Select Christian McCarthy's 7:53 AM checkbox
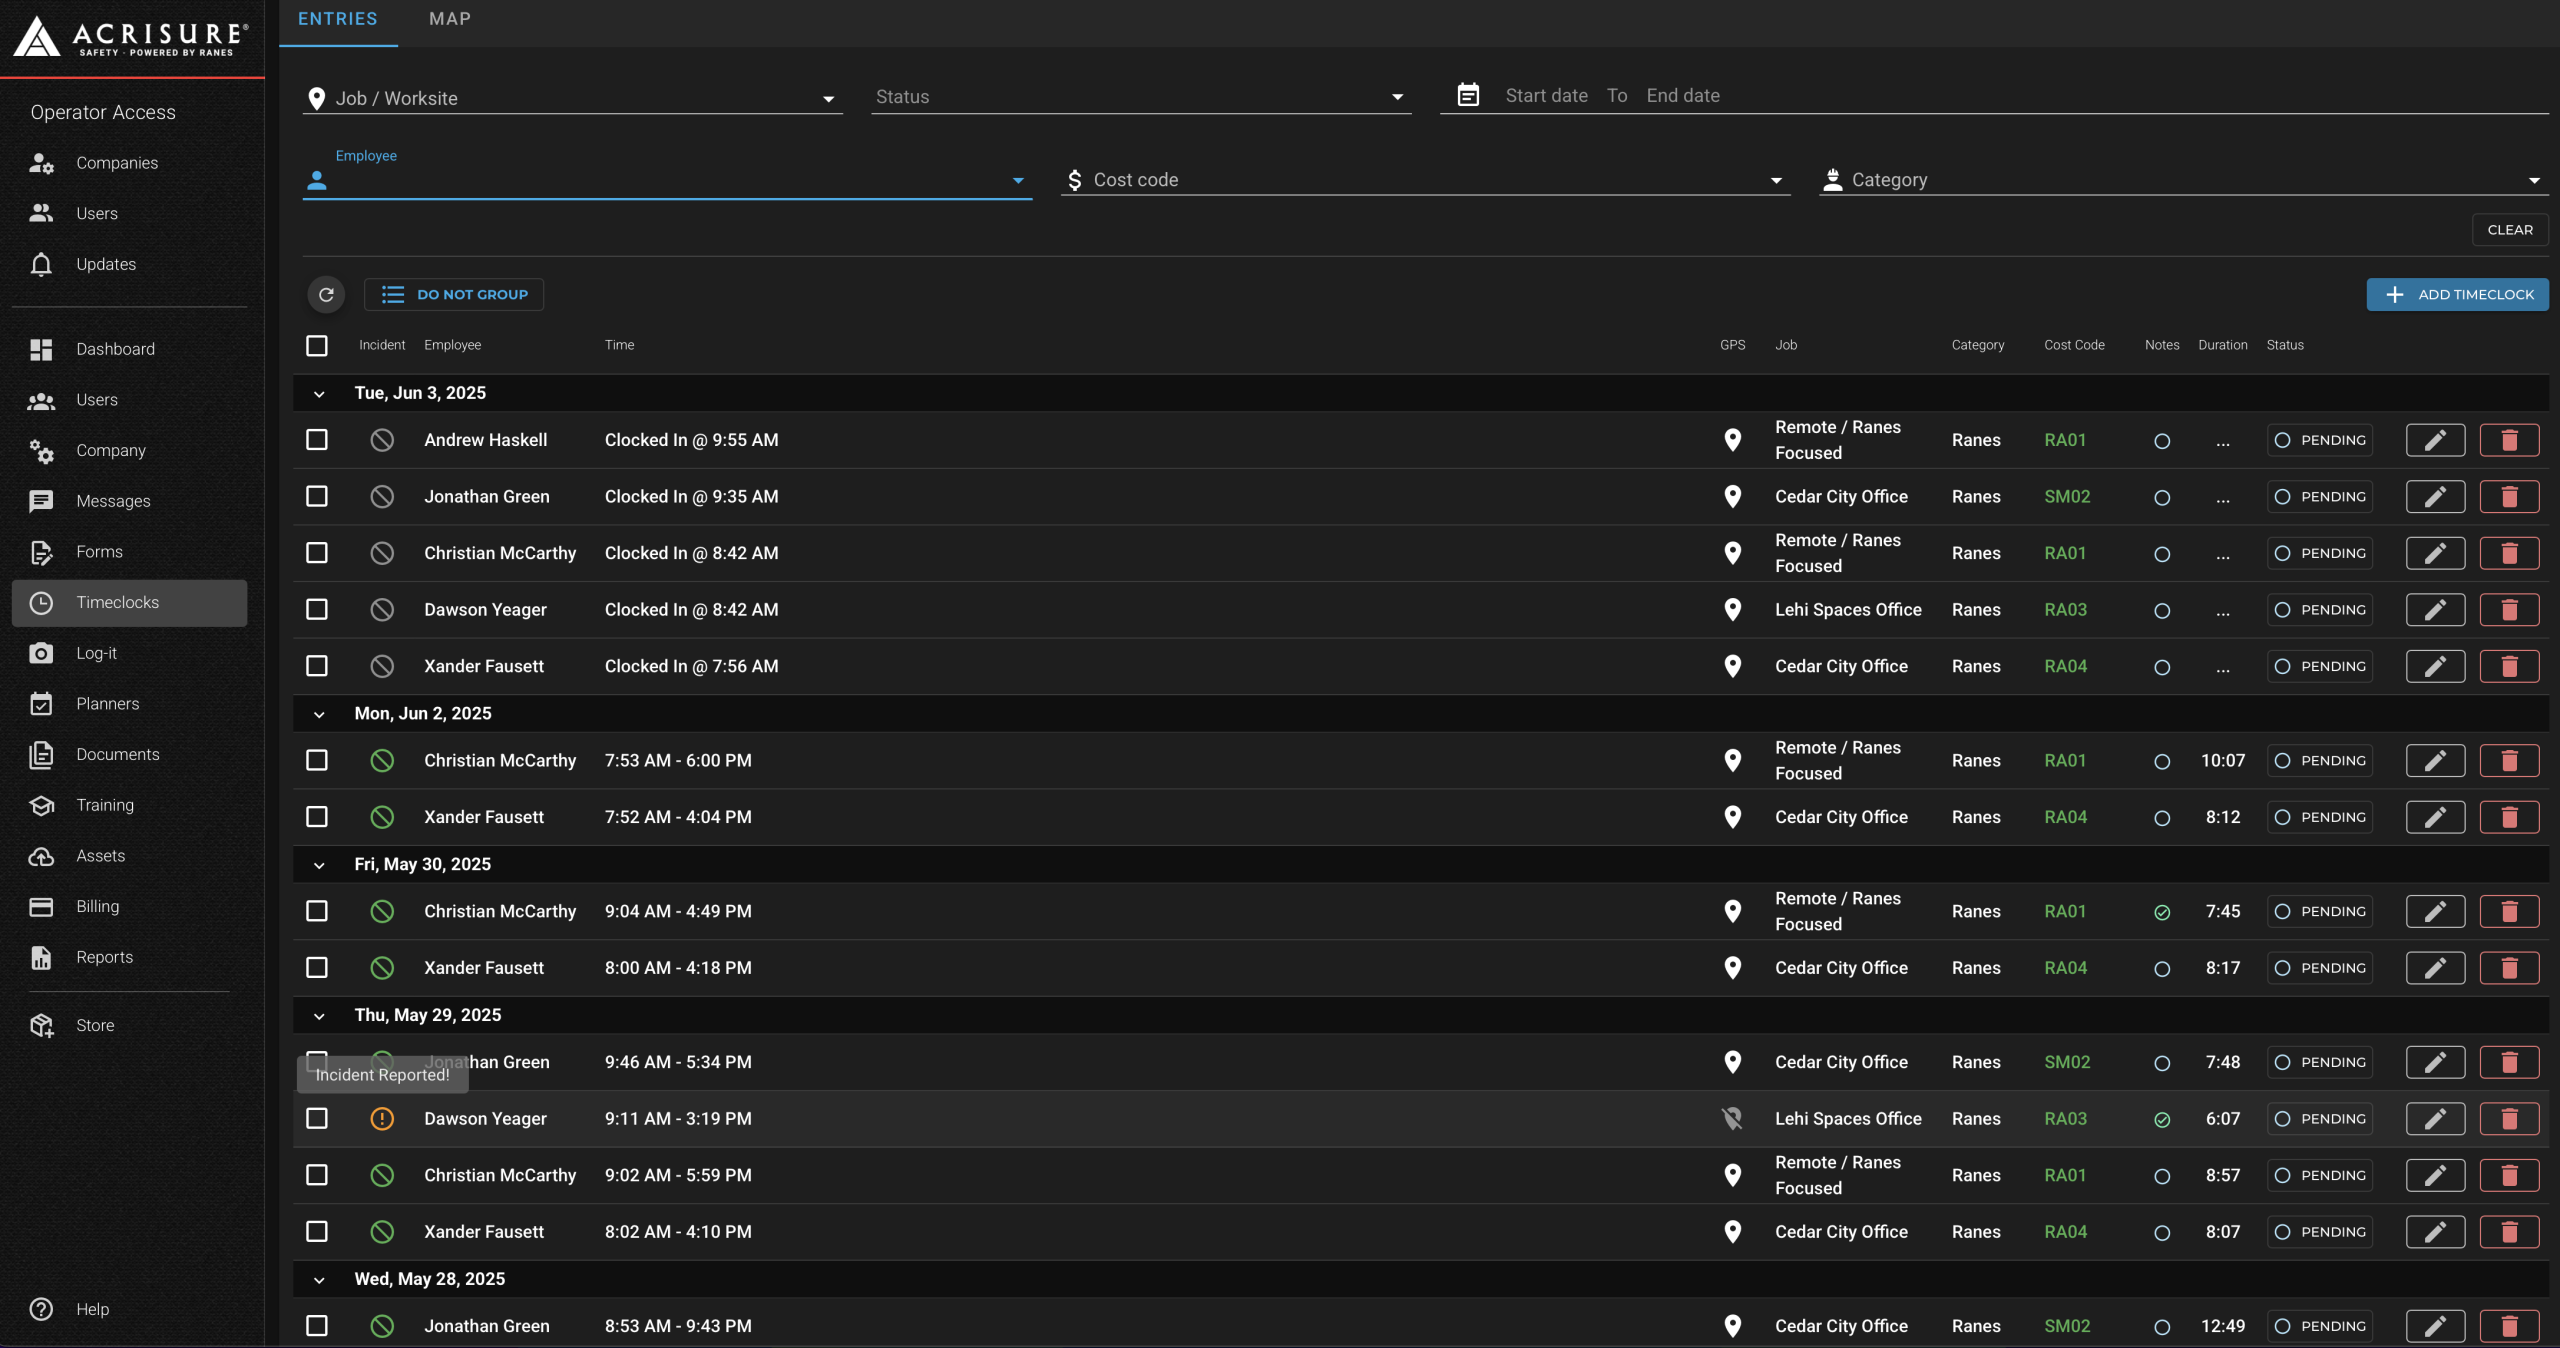Screen dimensions: 2560x1348 (x=317, y=761)
